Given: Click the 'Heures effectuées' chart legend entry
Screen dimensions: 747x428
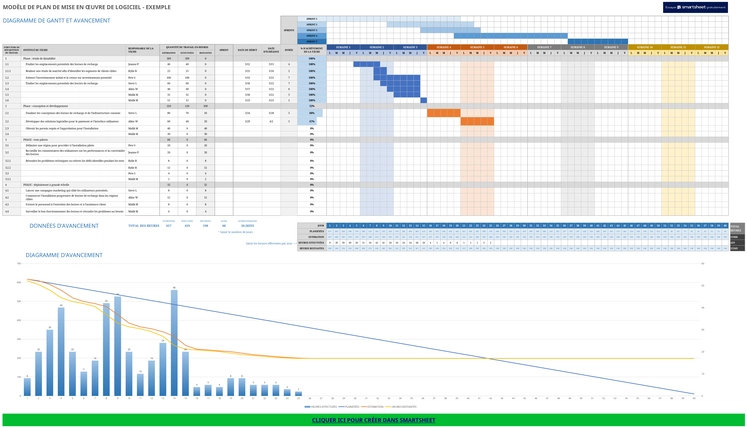Looking at the screenshot, I should [x=321, y=407].
